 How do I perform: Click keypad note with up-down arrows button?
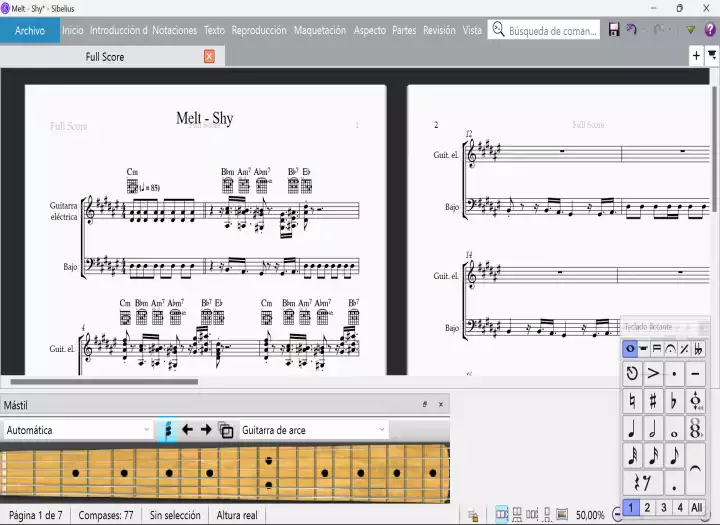click(x=695, y=401)
